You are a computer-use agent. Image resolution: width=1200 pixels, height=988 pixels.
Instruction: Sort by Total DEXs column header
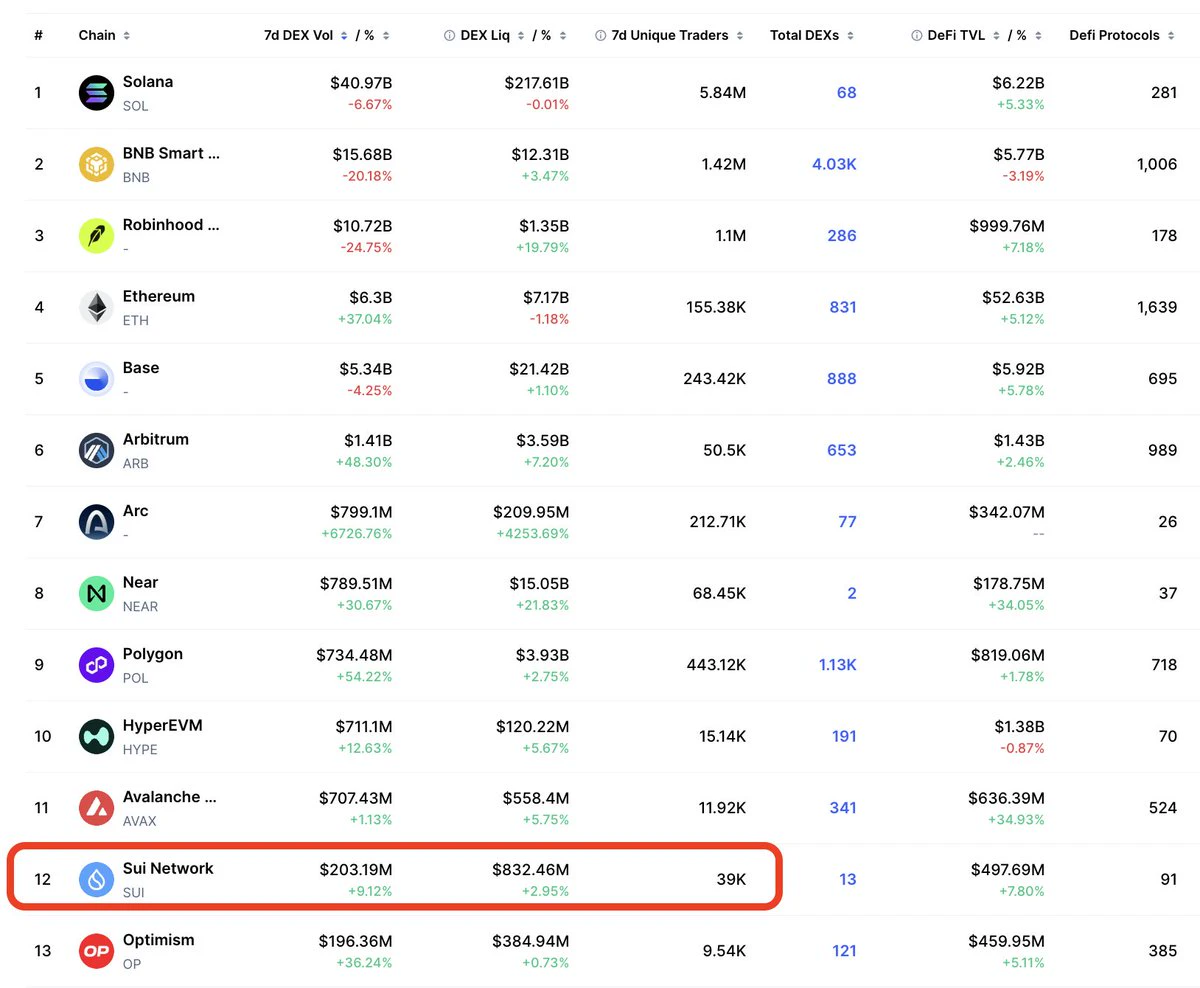click(812, 35)
